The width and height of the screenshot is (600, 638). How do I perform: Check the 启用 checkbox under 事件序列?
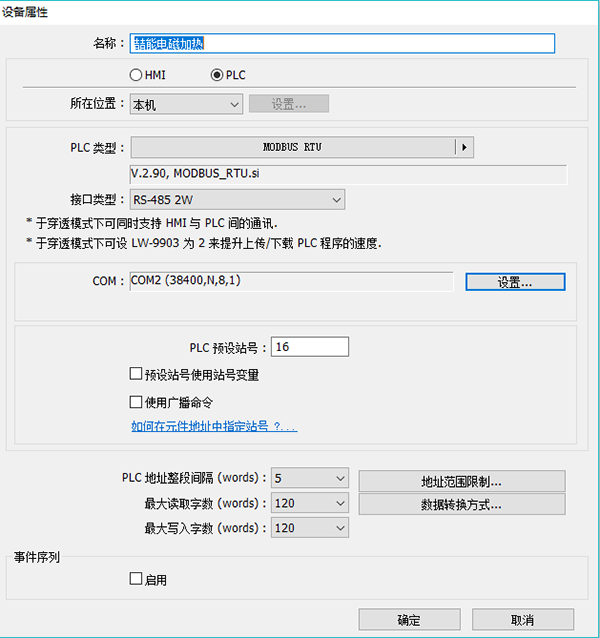coord(136,579)
